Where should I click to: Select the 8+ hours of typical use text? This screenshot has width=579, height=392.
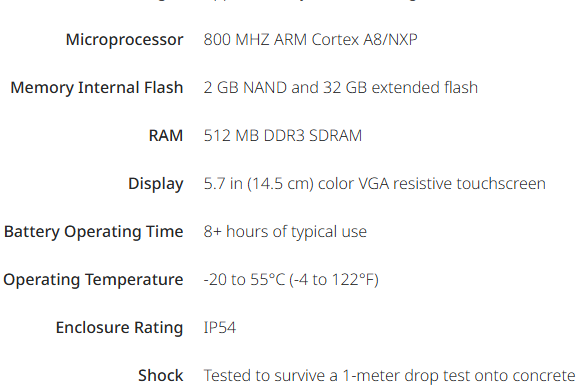285,232
